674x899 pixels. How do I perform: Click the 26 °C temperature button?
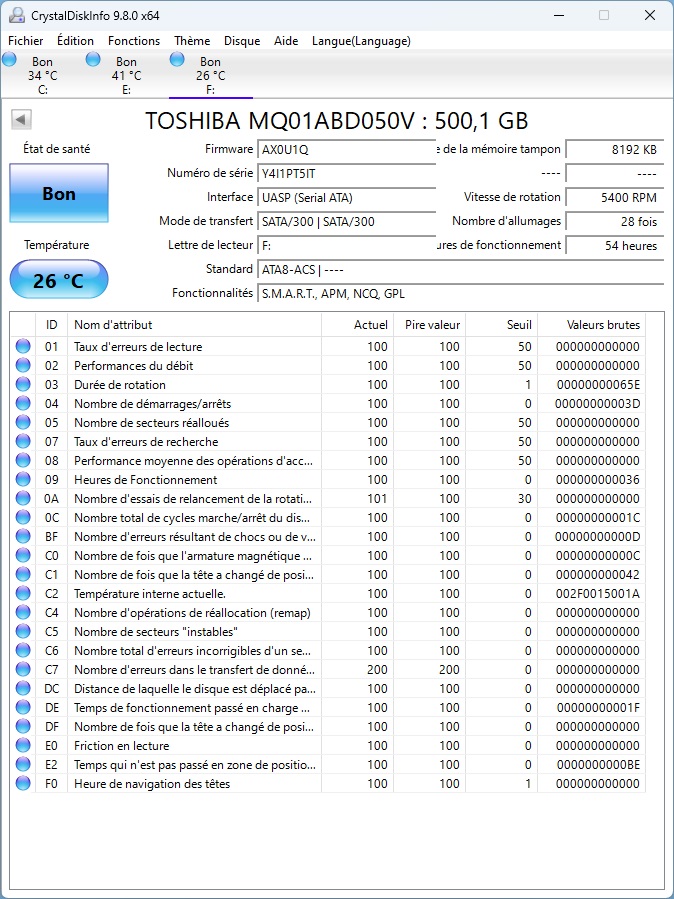(59, 280)
